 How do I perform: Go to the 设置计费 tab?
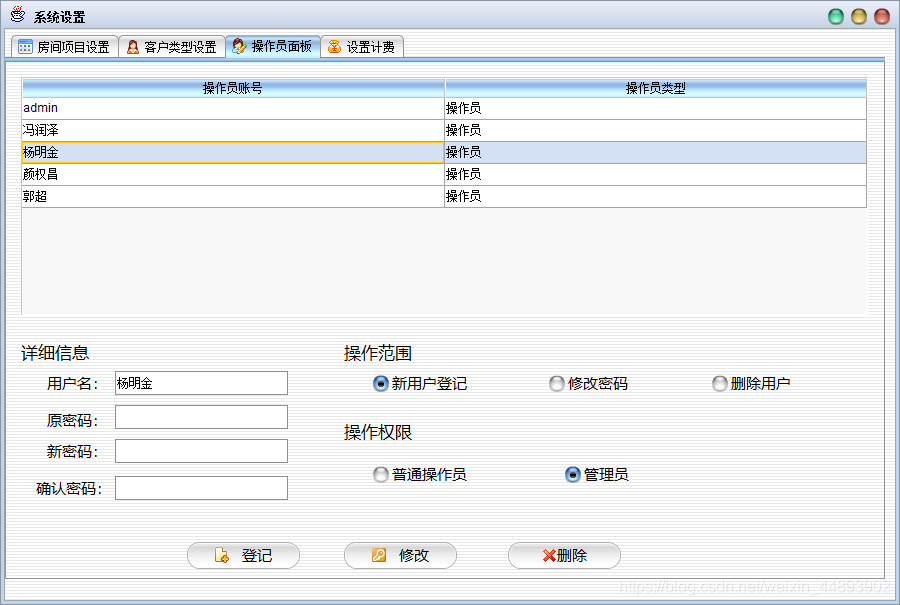[362, 47]
